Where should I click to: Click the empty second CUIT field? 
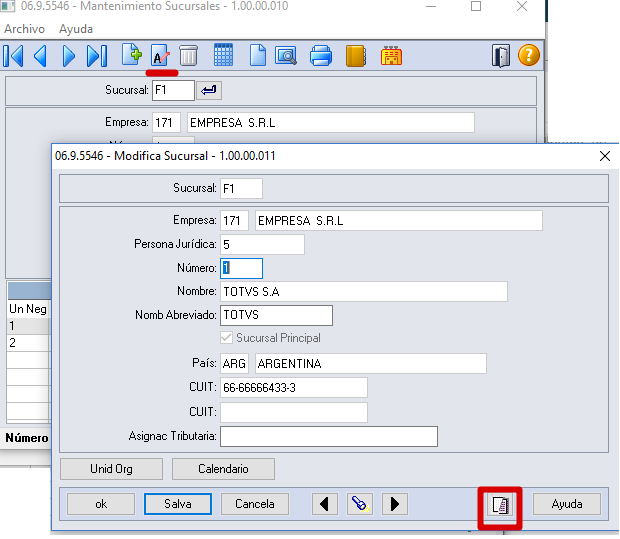tap(294, 412)
